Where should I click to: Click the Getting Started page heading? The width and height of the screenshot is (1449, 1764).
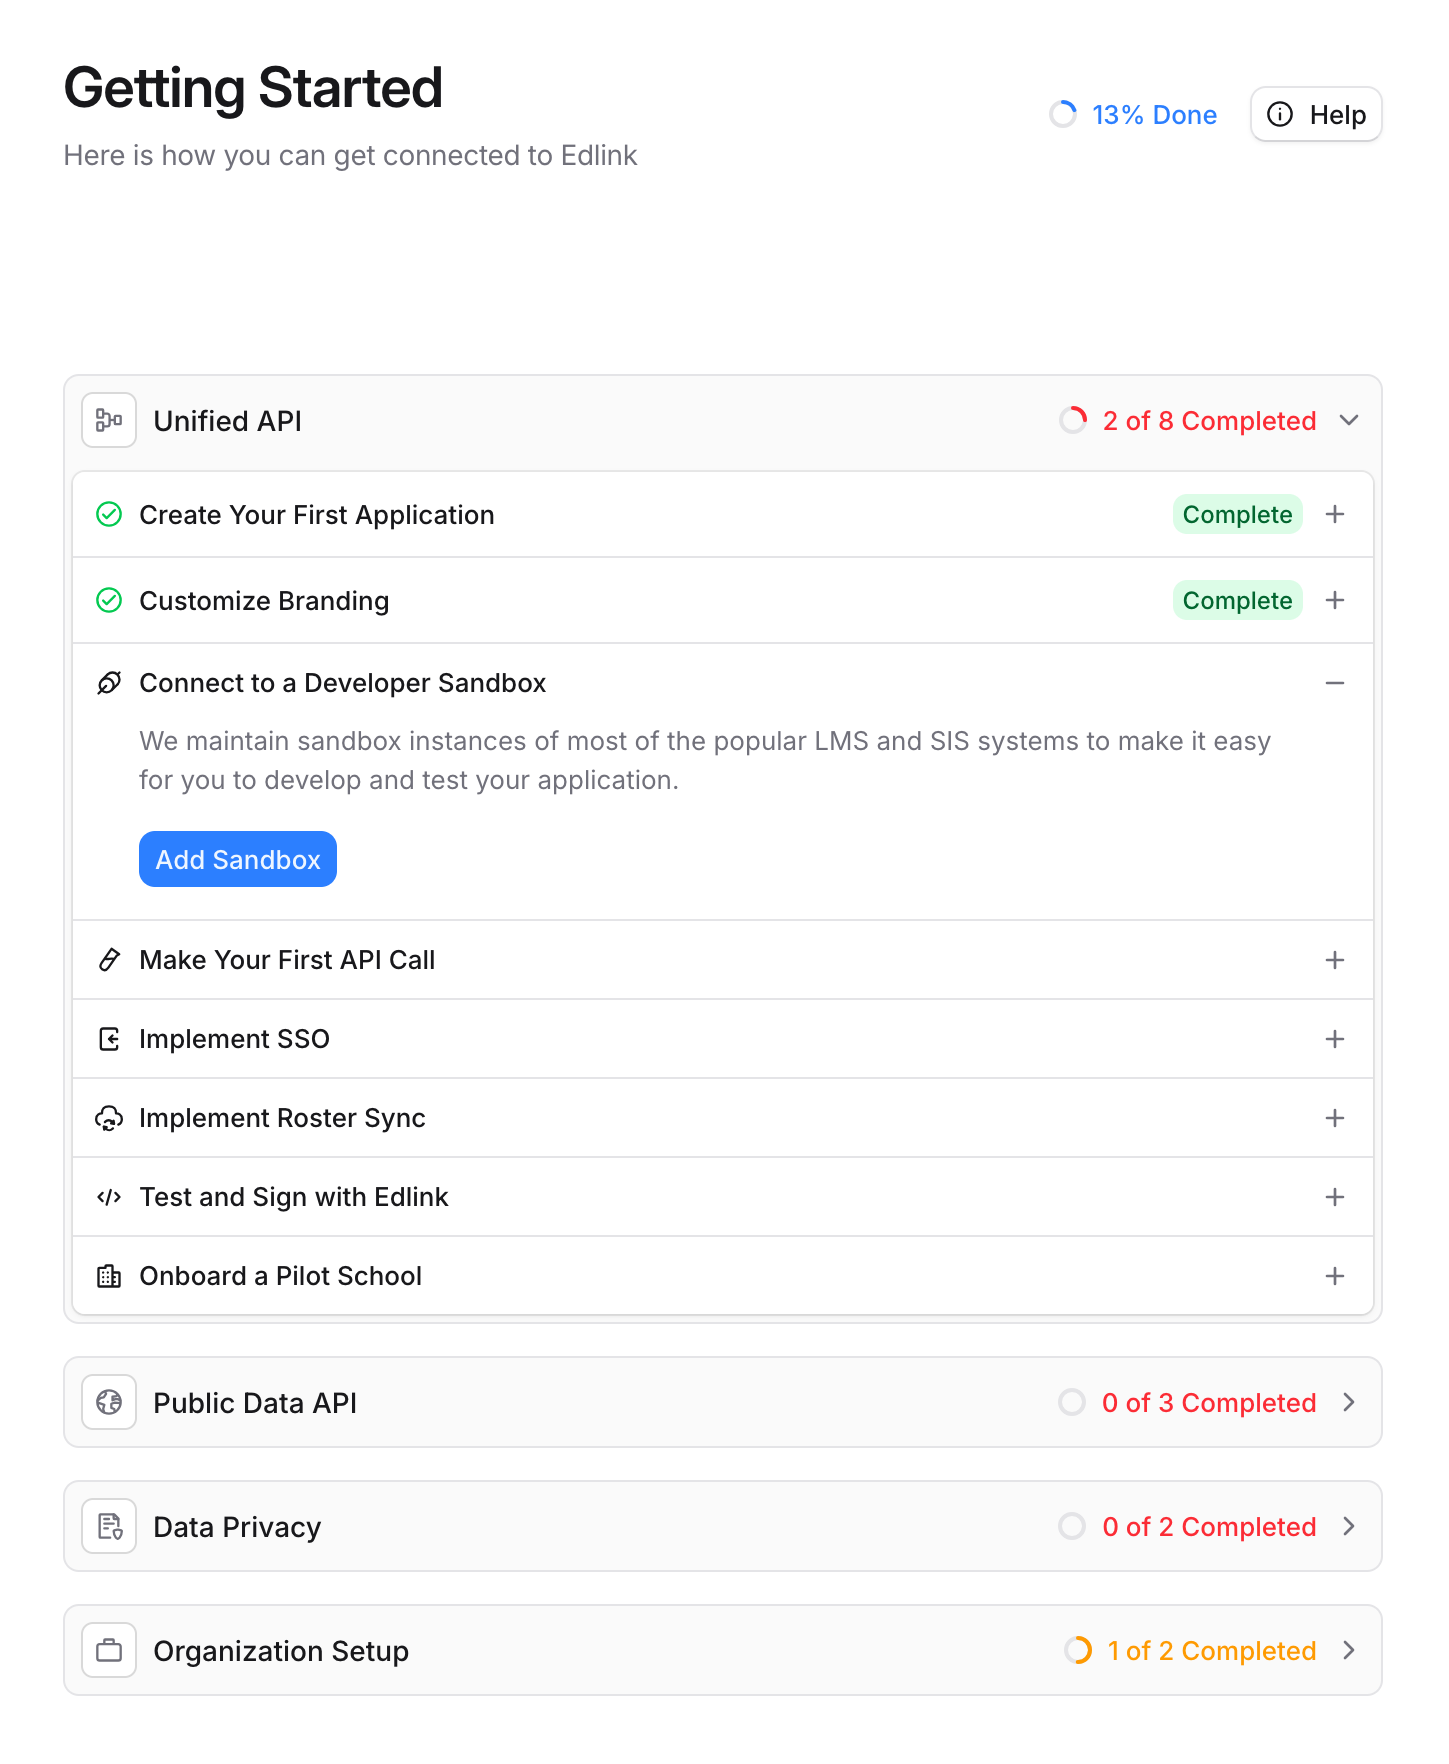coord(253,88)
